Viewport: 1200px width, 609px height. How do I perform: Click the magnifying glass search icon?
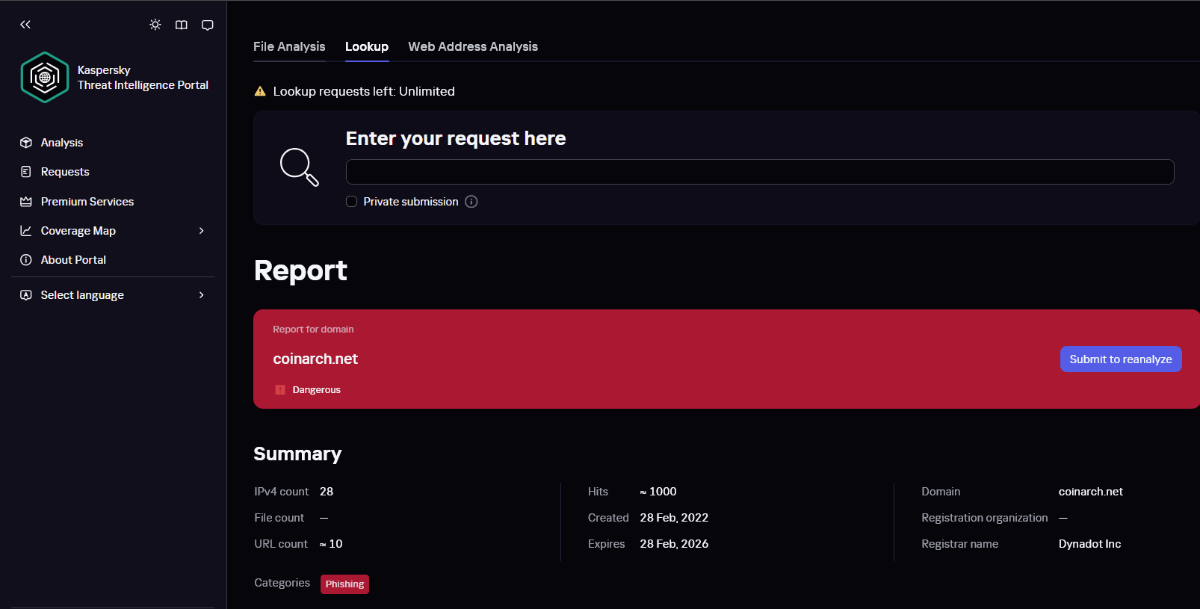pyautogui.click(x=299, y=167)
